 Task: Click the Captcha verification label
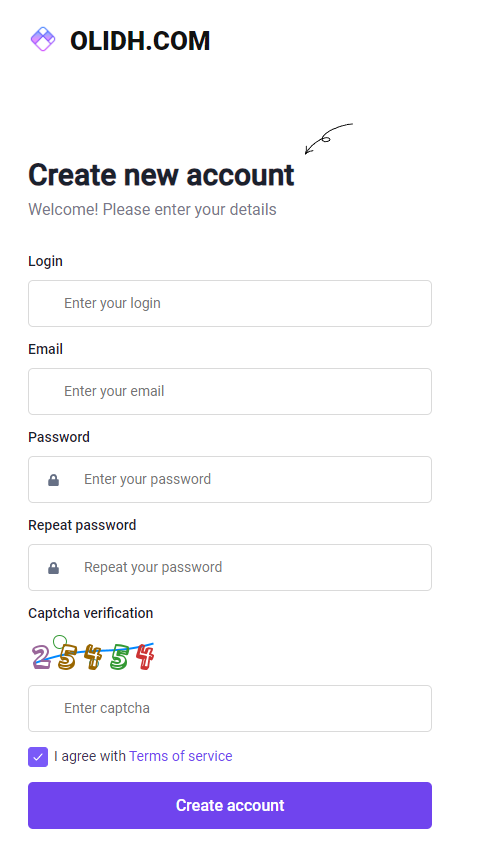coord(91,613)
